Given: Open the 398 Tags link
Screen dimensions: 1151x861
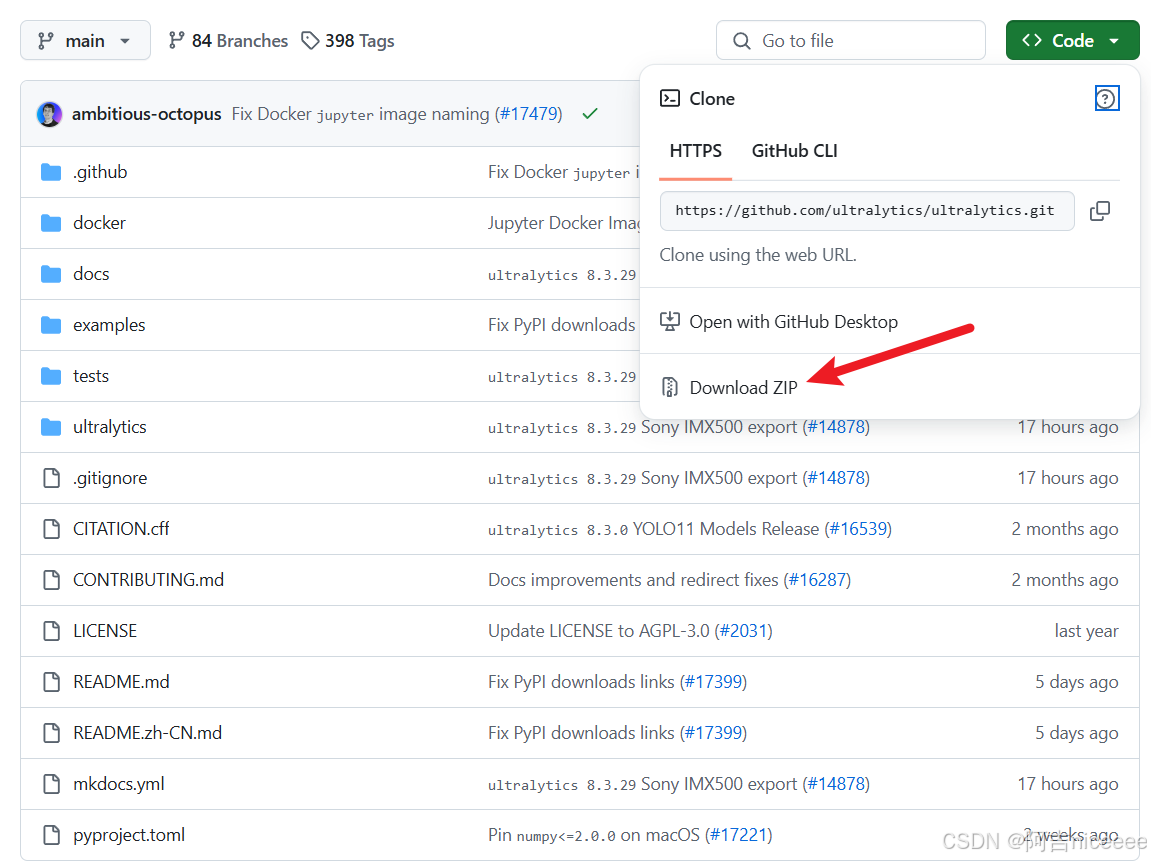Looking at the screenshot, I should pyautogui.click(x=348, y=40).
